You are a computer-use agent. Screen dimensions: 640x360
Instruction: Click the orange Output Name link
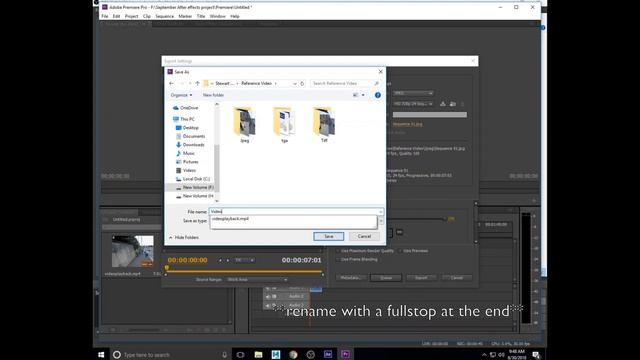[407, 124]
